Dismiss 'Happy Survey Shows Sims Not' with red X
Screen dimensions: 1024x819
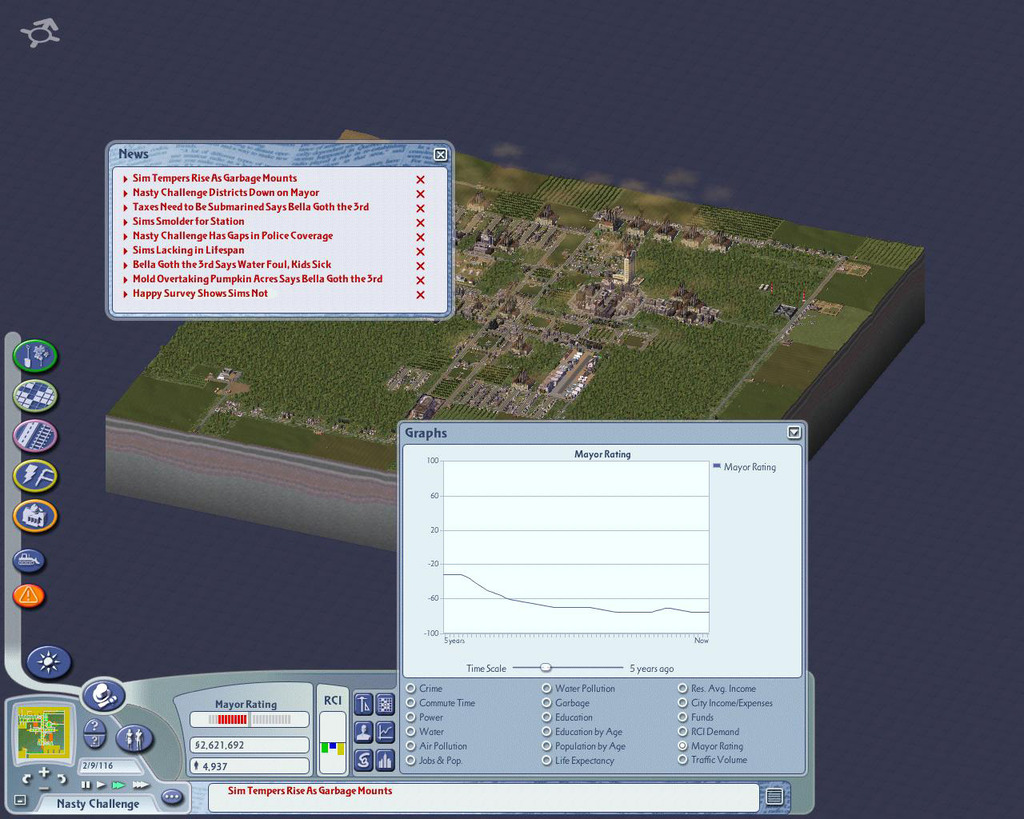coord(421,295)
